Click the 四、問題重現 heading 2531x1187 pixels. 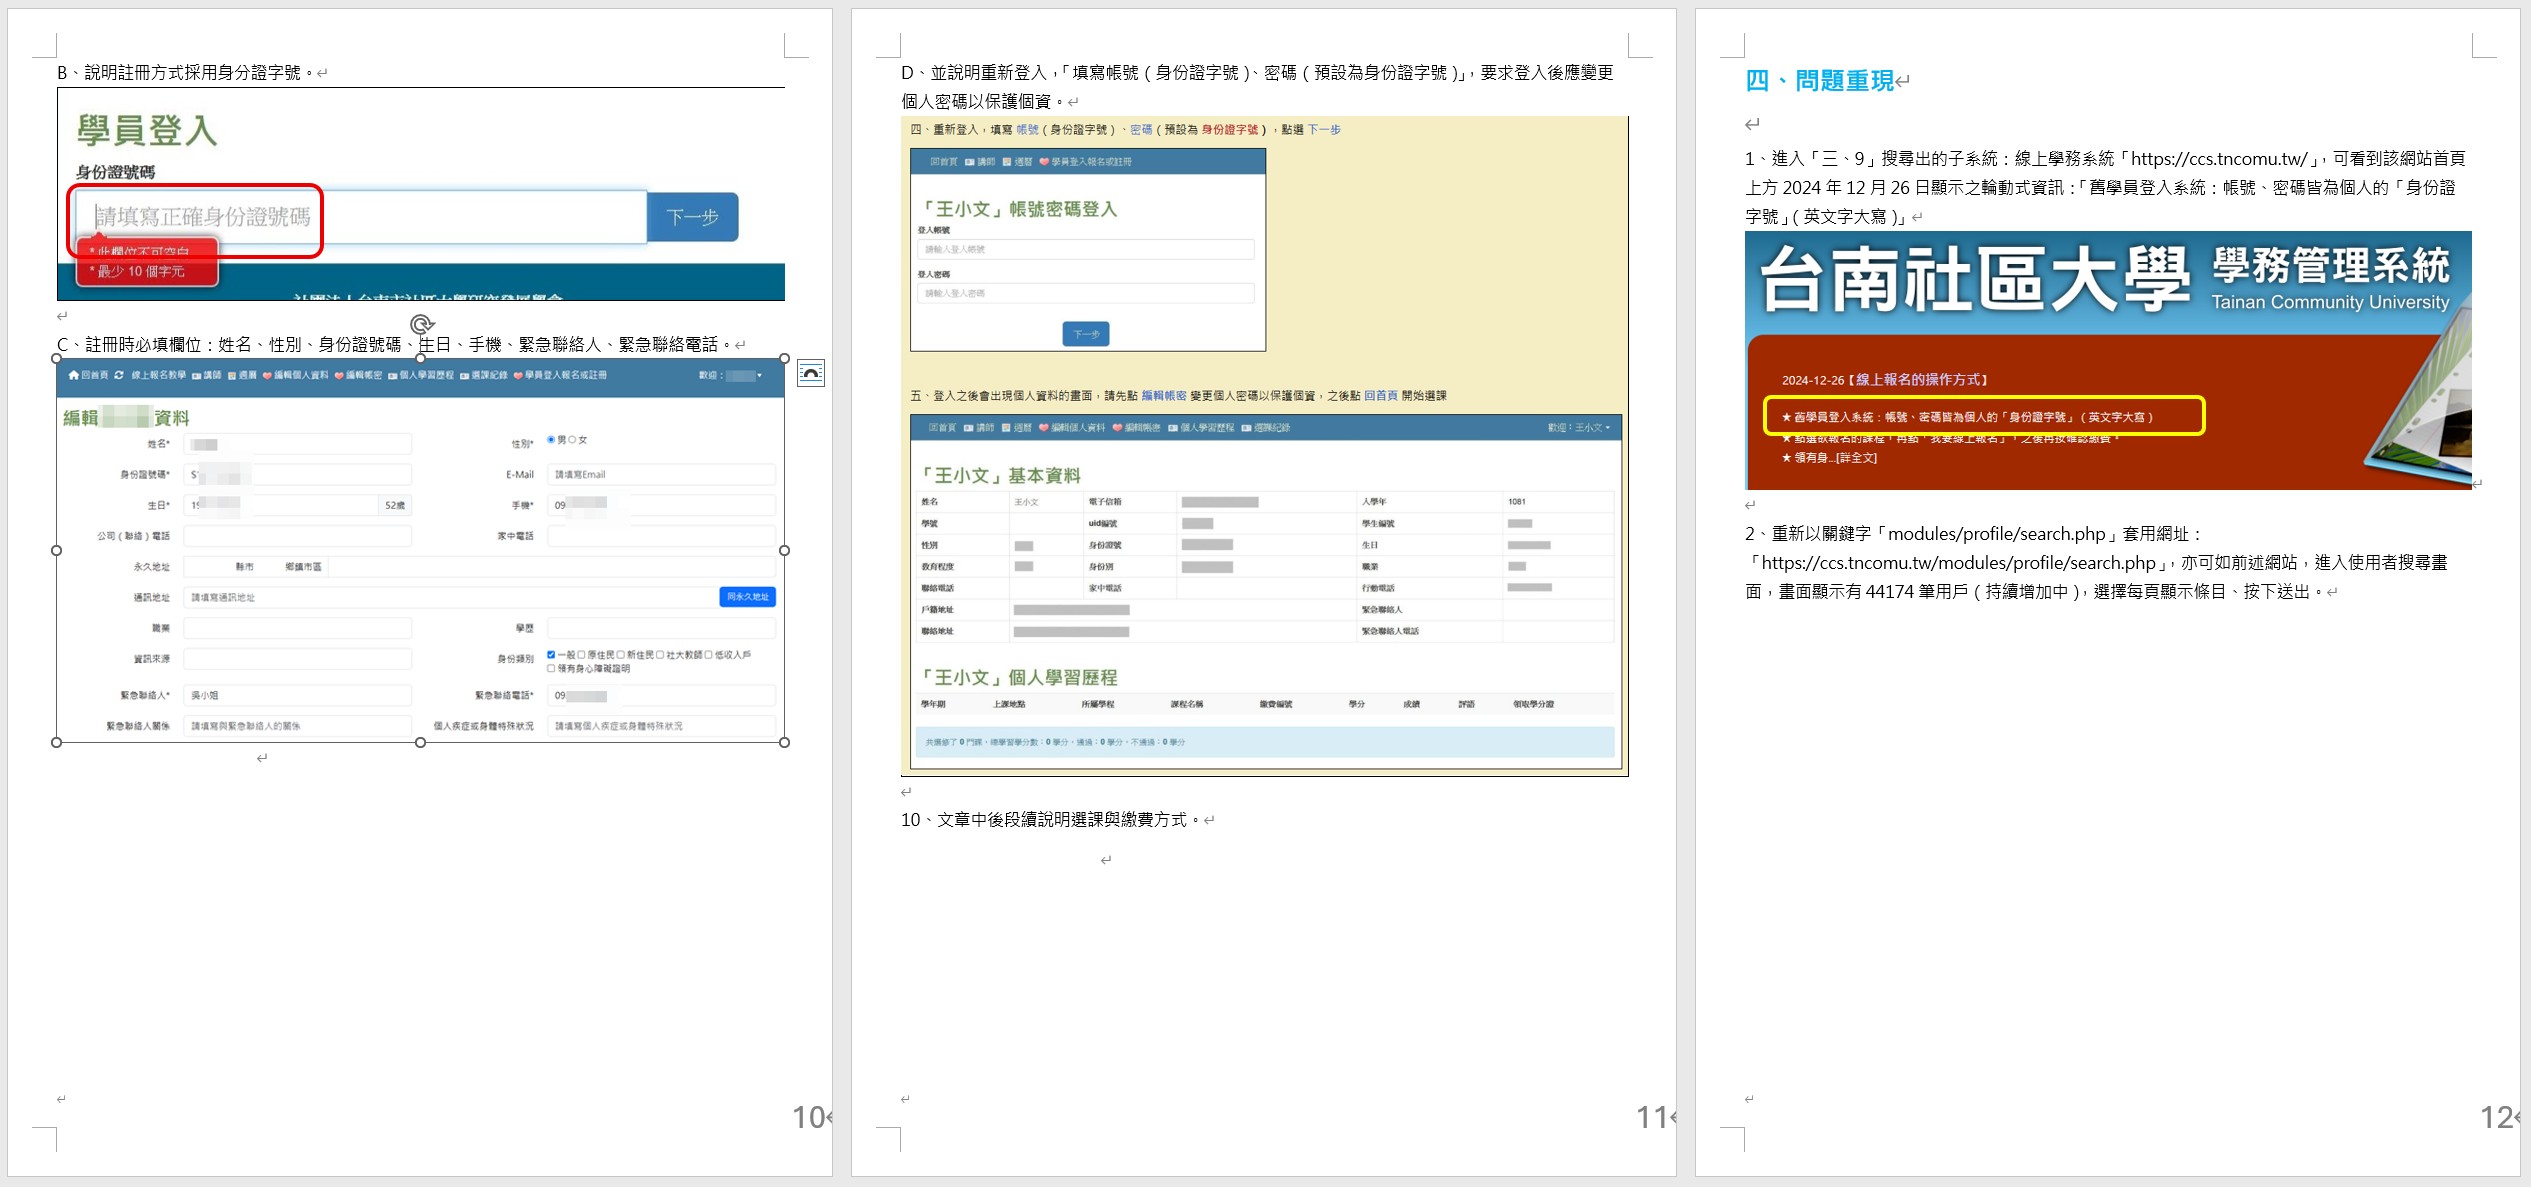point(1820,80)
